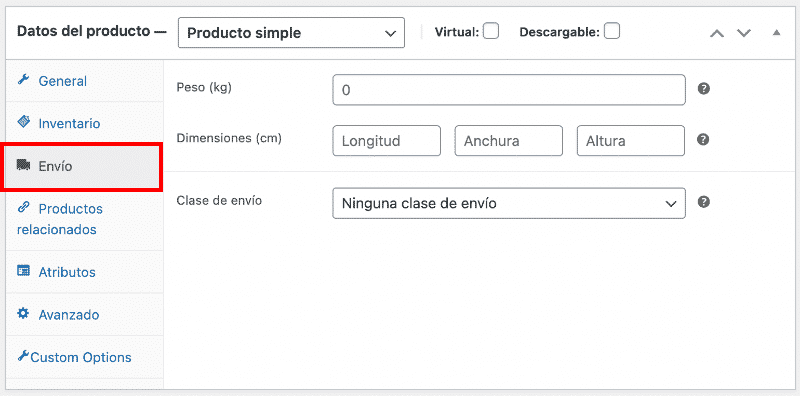The width and height of the screenshot is (800, 396).
Task: Move the product data panel down
Action: (x=744, y=33)
